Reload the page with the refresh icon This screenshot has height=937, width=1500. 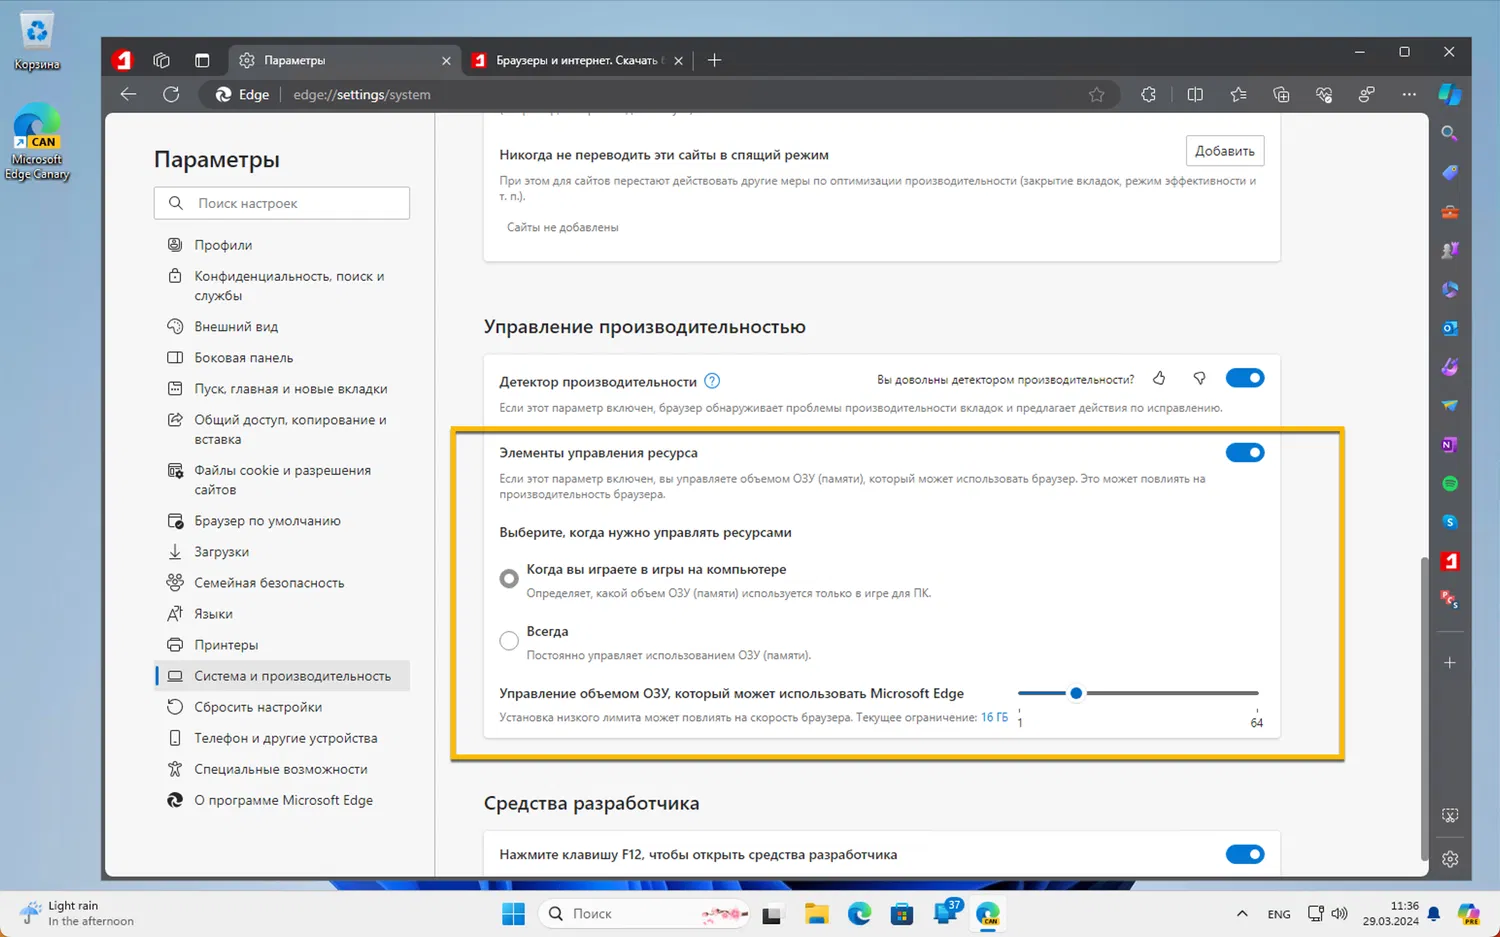(171, 94)
